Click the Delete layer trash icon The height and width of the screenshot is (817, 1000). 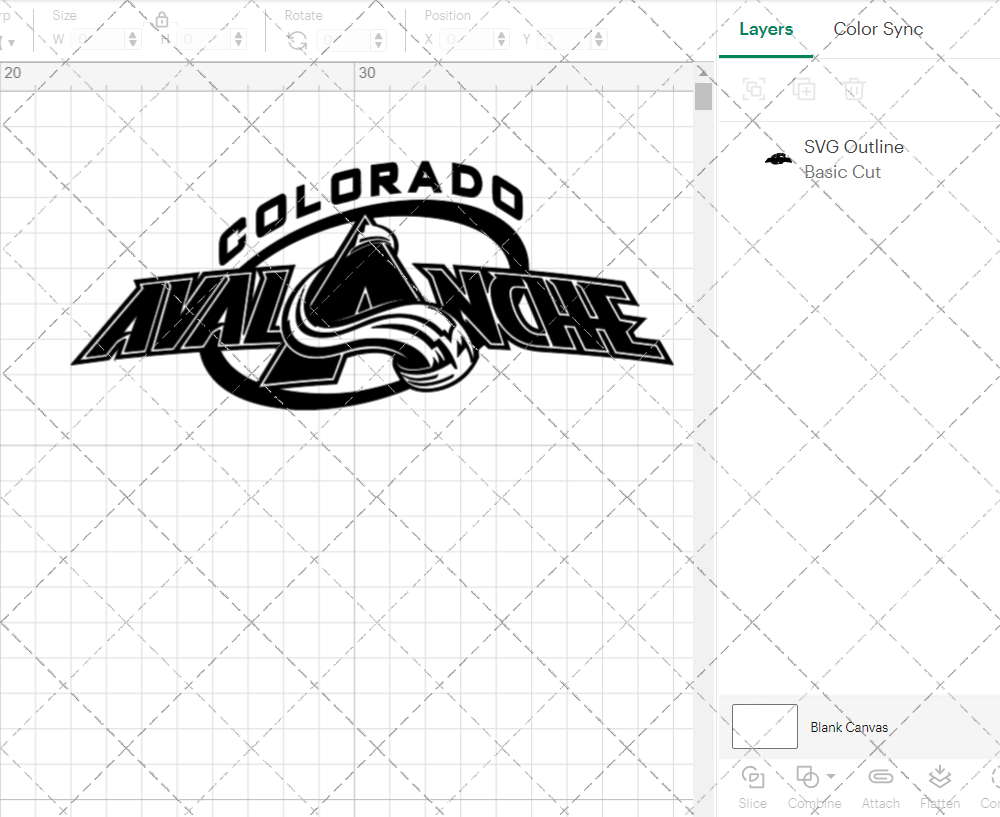pyautogui.click(x=854, y=89)
